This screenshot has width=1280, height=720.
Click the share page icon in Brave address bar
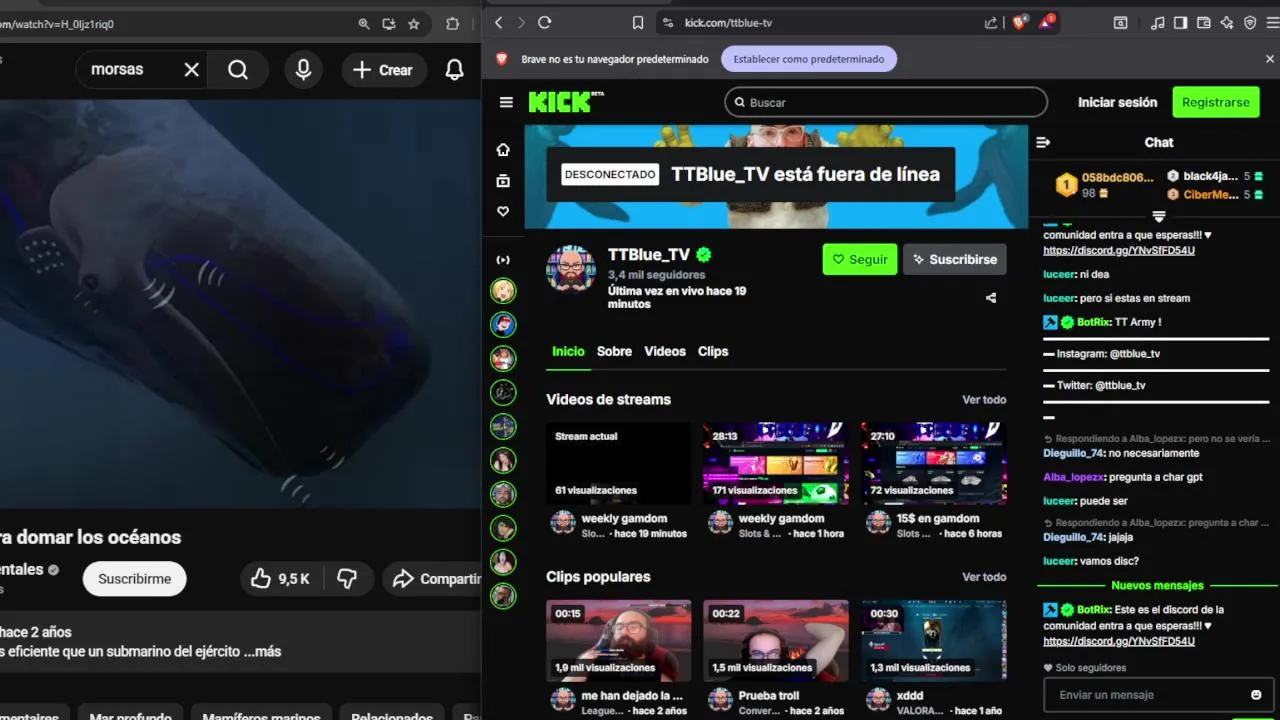991,23
